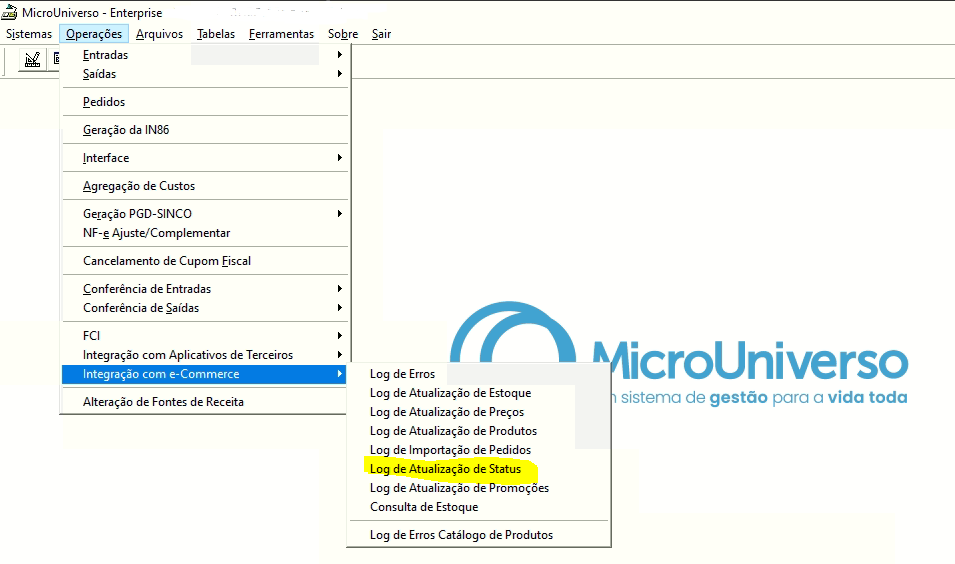Expand the Saídas submenu arrow
The width and height of the screenshot is (955, 564).
click(x=339, y=74)
